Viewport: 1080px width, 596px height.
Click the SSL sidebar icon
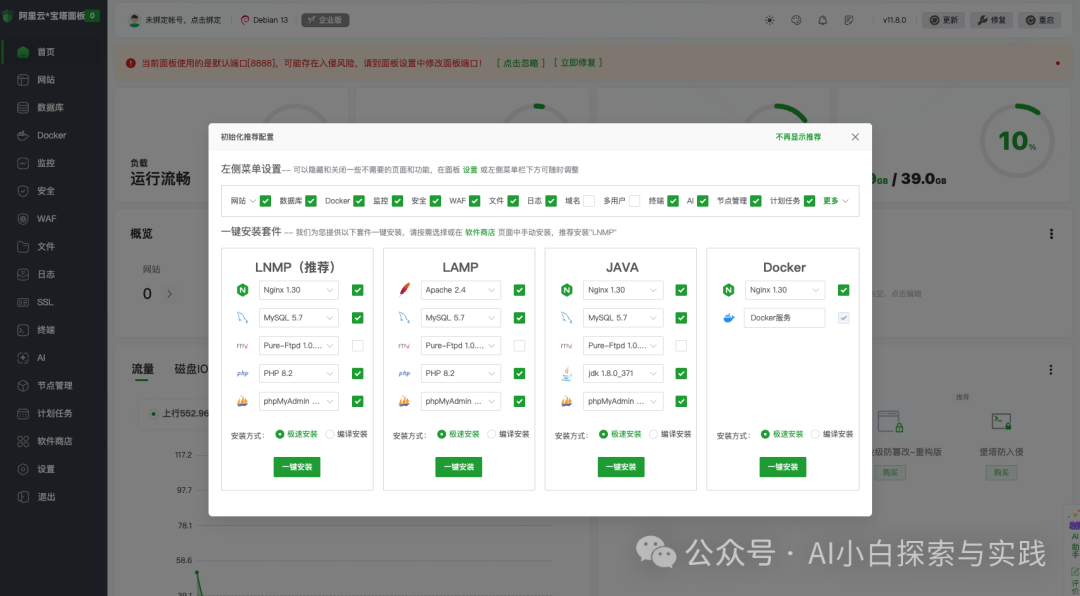pyautogui.click(x=23, y=302)
